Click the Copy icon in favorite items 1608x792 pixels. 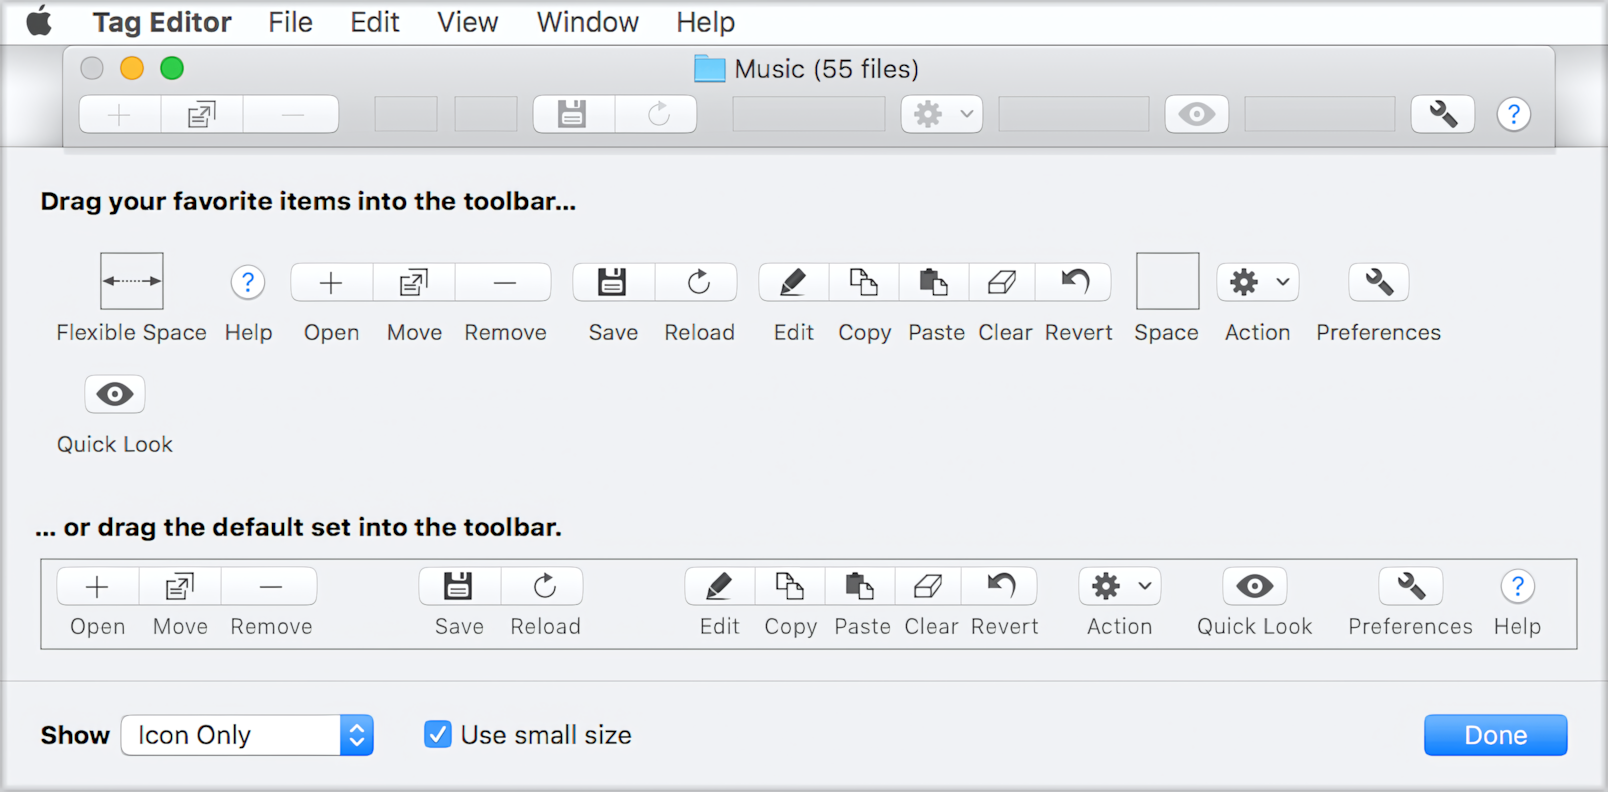coord(864,283)
